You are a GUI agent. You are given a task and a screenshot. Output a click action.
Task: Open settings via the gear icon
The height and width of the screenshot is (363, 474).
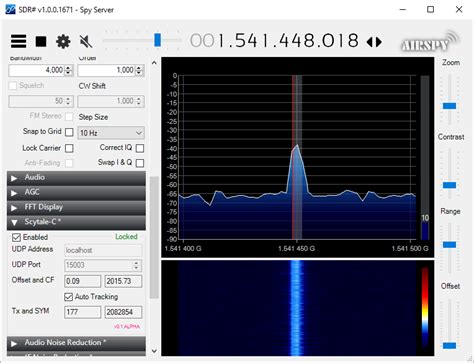63,41
